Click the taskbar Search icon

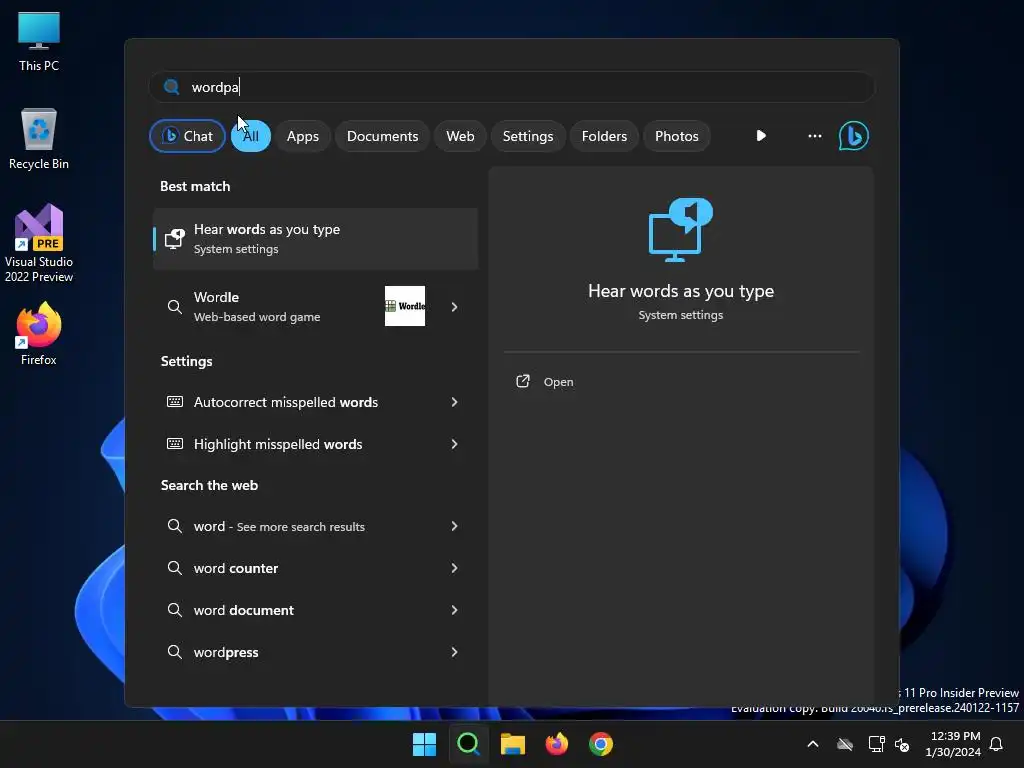(468, 744)
